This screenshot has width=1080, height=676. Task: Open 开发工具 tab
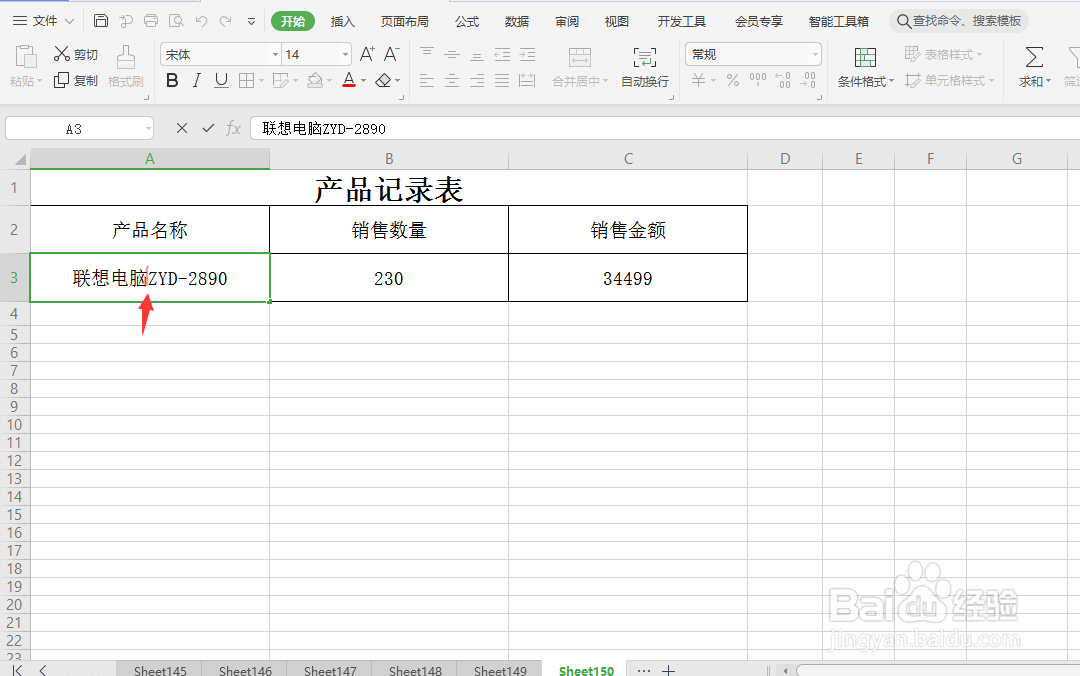pos(681,21)
